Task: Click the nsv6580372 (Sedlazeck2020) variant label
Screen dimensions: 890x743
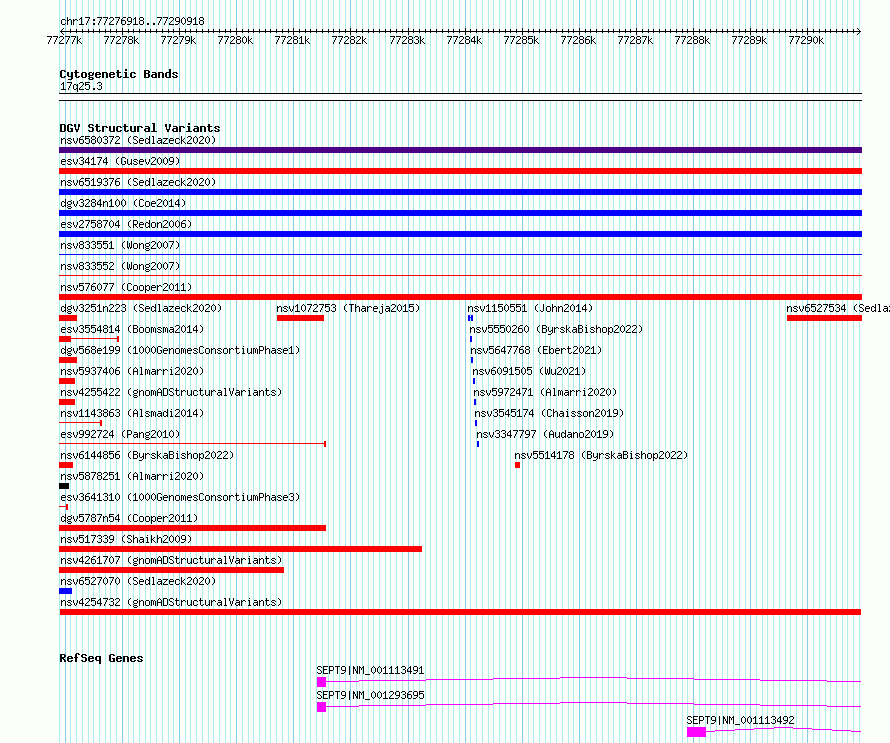Action: click(138, 140)
